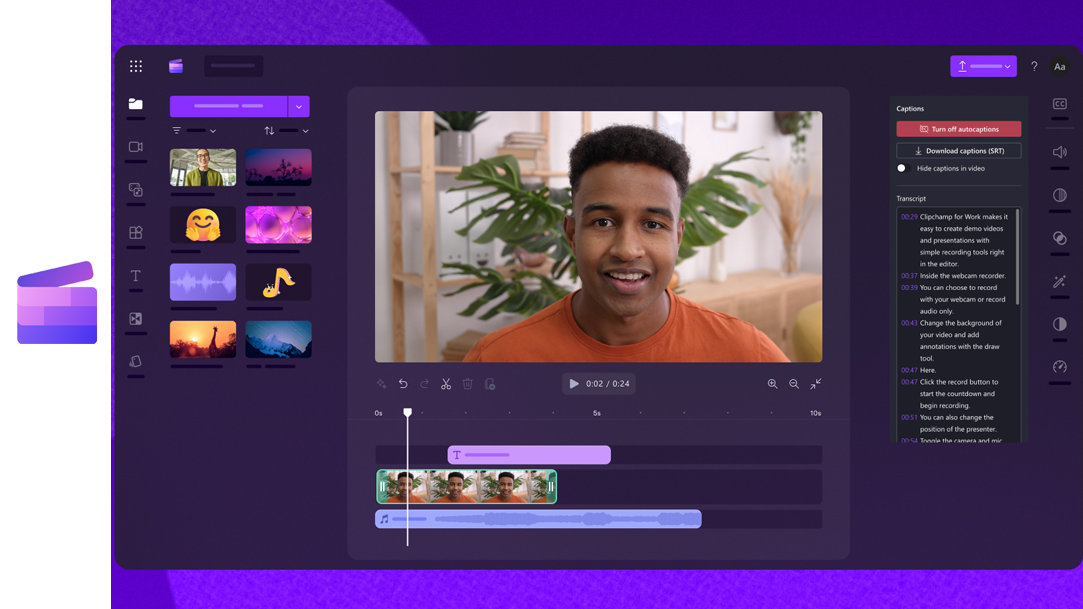Click transcript line "Here."
The image size is (1083, 609).
click(928, 370)
